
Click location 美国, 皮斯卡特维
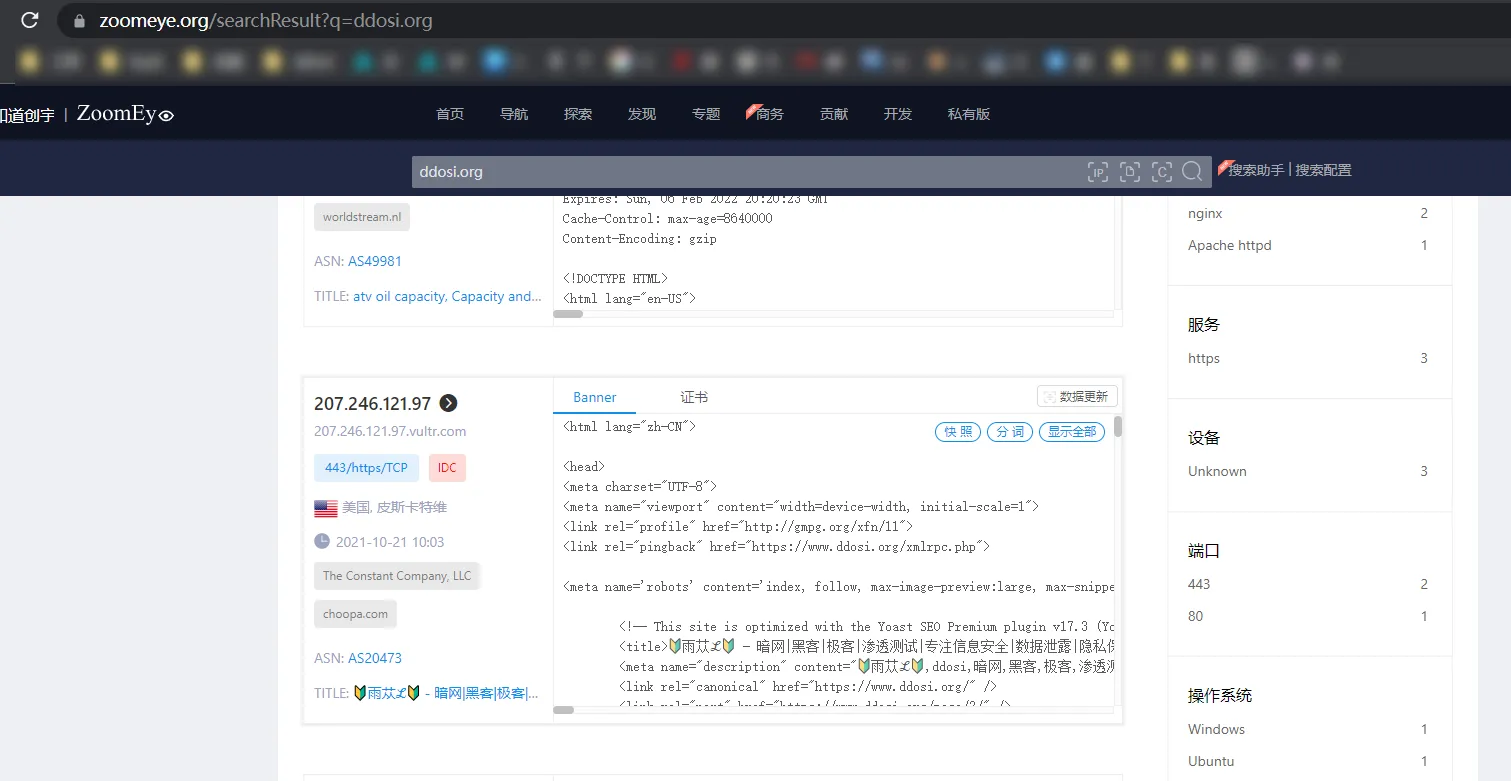click(x=394, y=508)
